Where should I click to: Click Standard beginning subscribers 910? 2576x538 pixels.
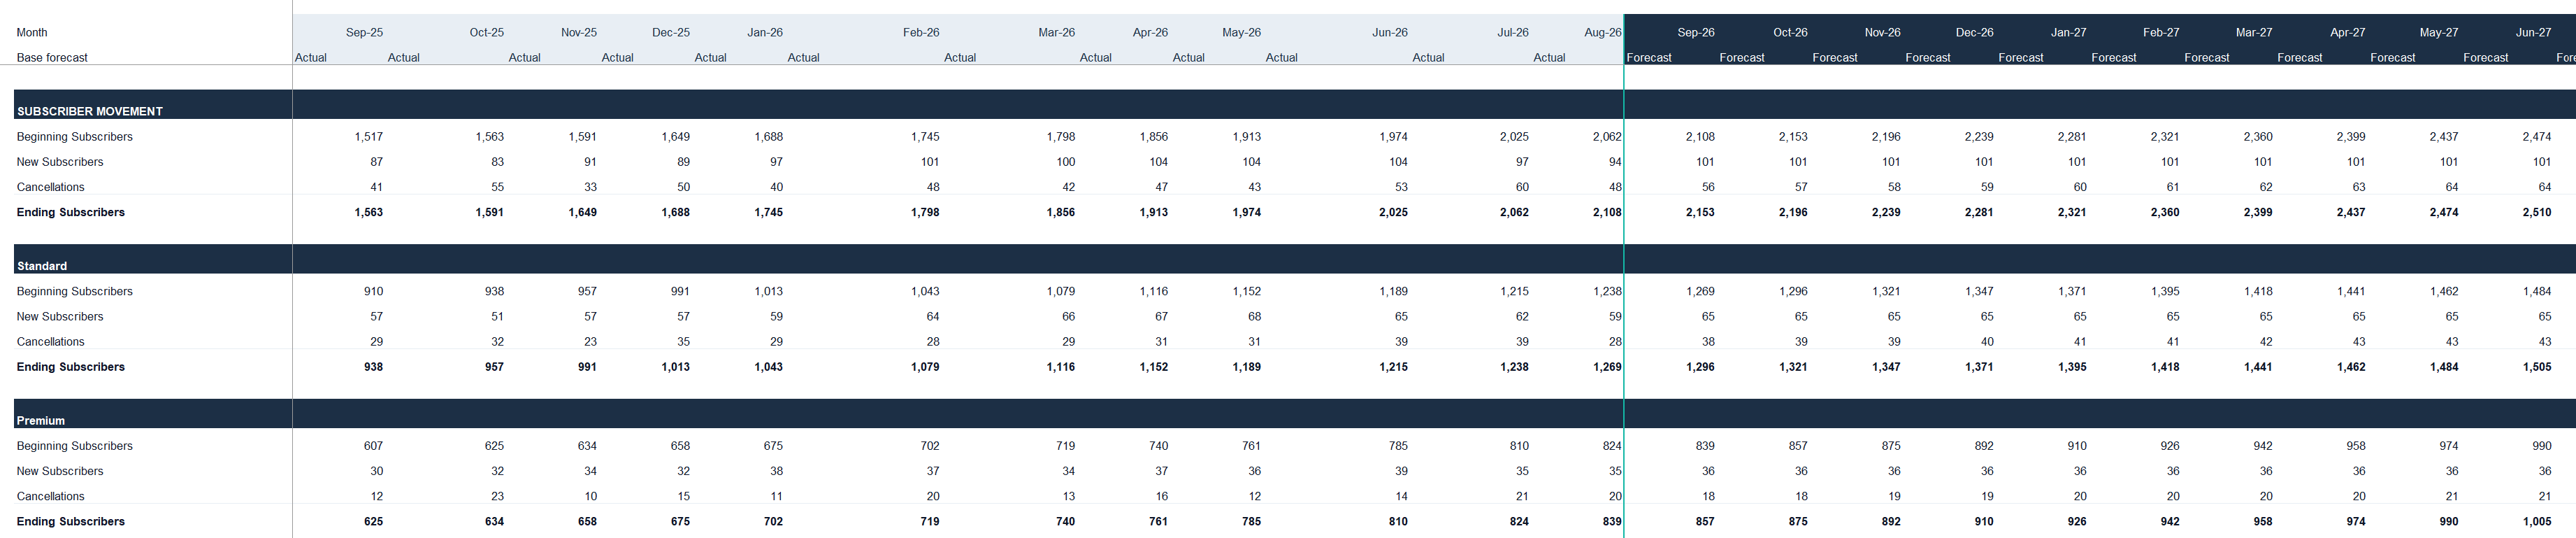point(373,292)
